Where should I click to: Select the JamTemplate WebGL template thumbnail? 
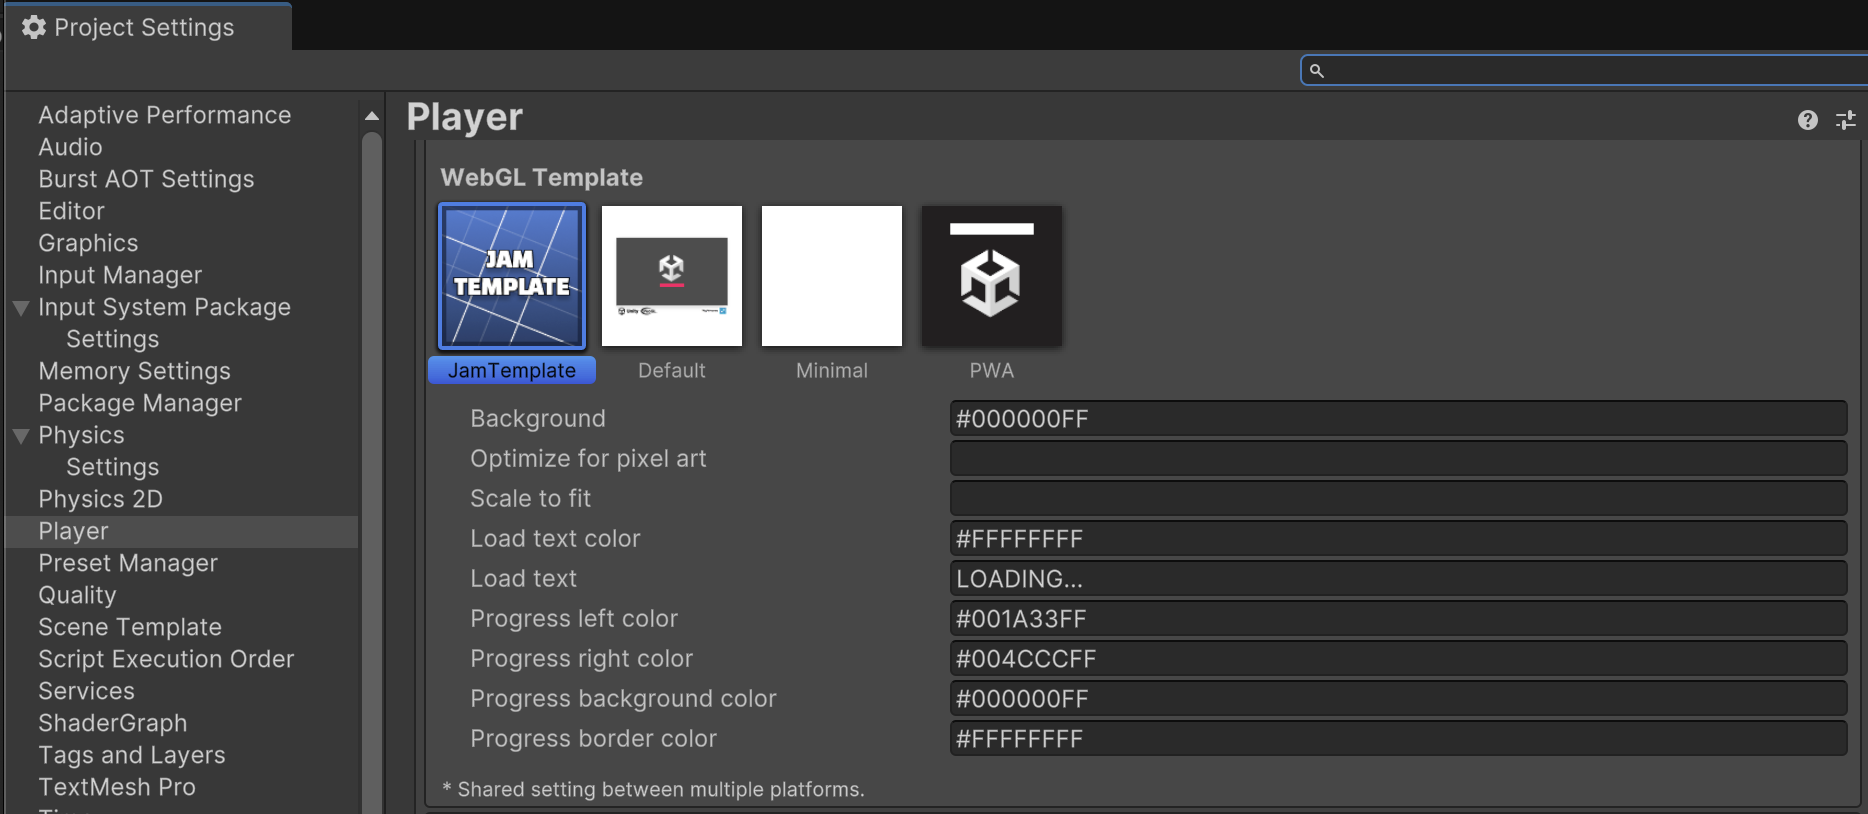click(512, 276)
